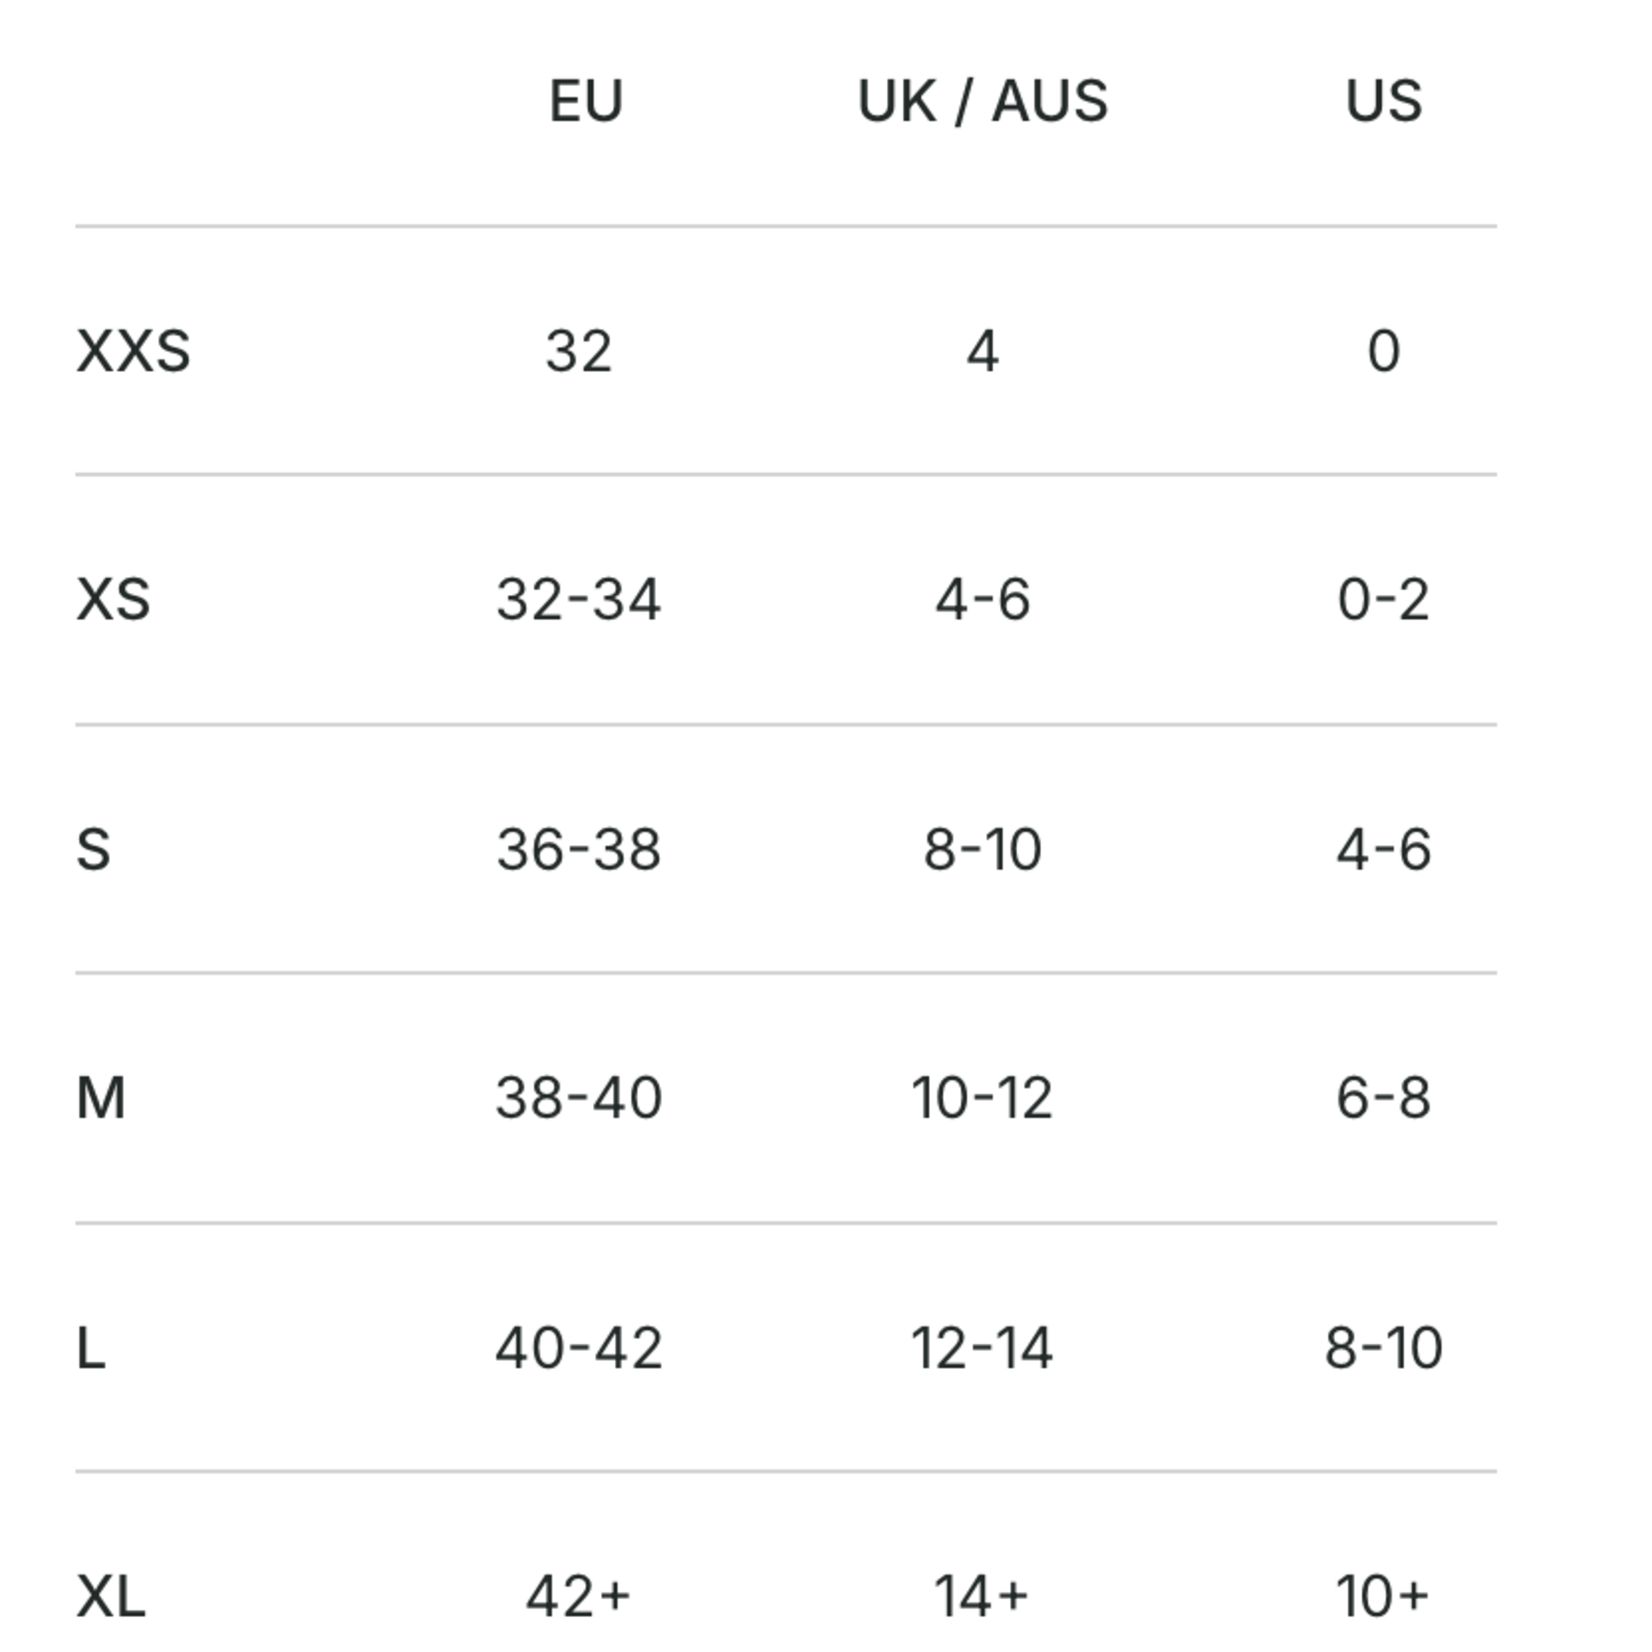Click EU size 32 in XXS row
Screen dimensions: 1652x1652
point(579,352)
